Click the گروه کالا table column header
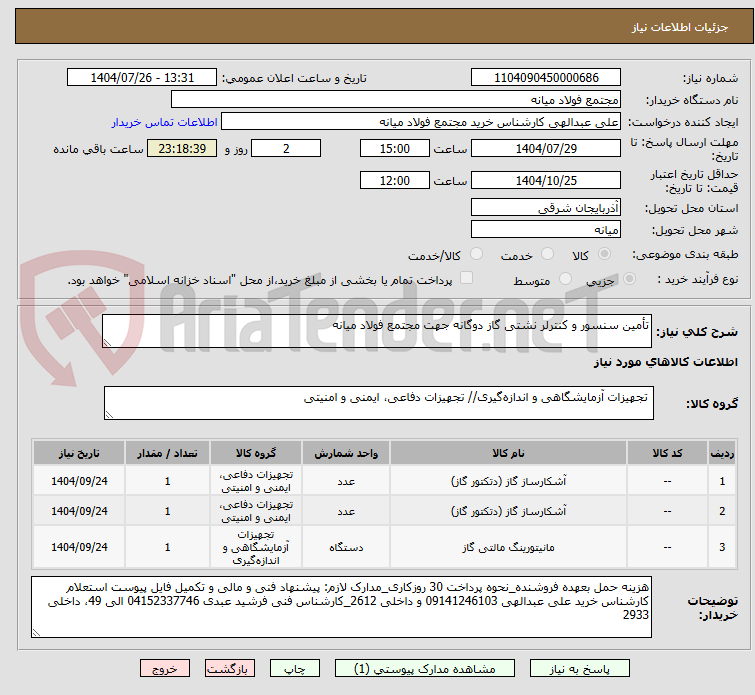The image size is (755, 695). point(256,453)
